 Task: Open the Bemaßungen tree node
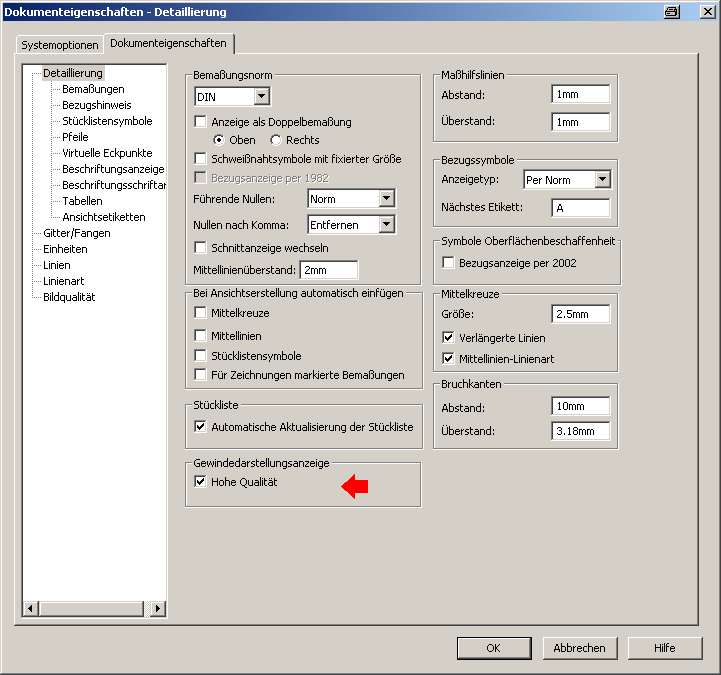[x=93, y=89]
